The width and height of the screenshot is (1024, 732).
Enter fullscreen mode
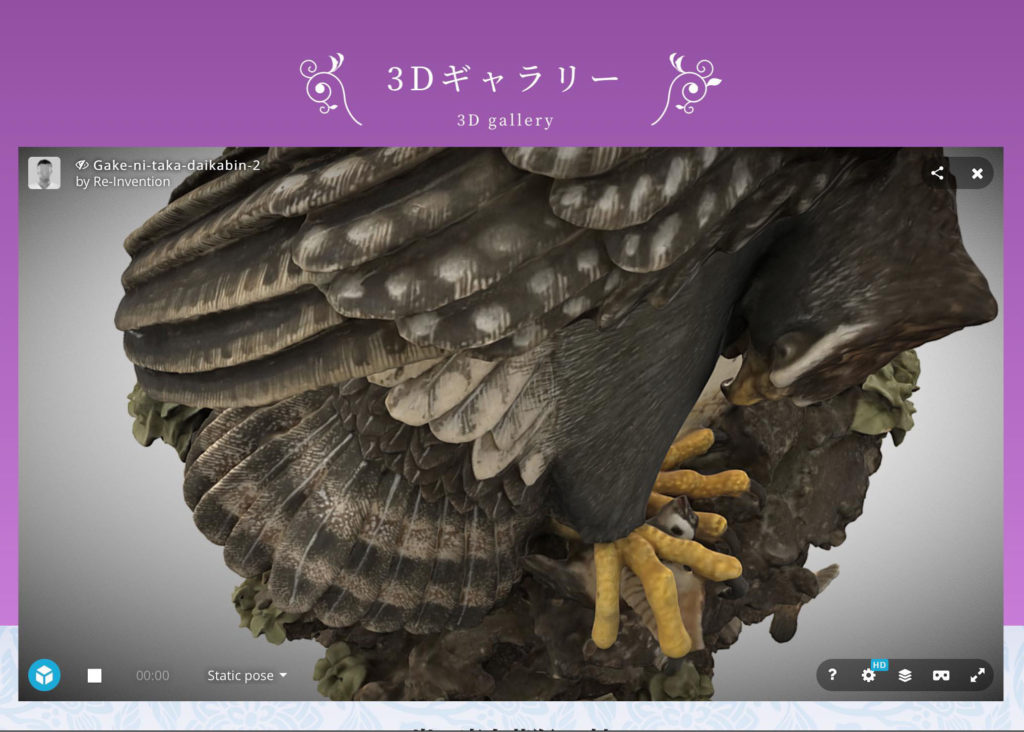(977, 675)
